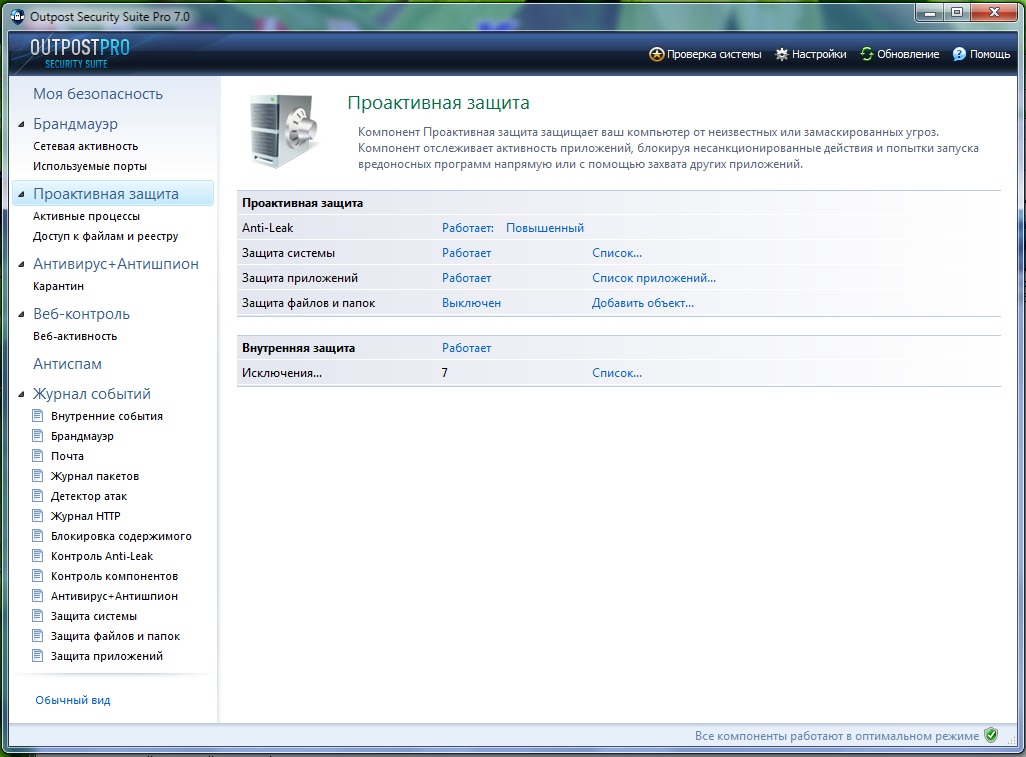Open Используемые порты in sidebar

[90, 166]
